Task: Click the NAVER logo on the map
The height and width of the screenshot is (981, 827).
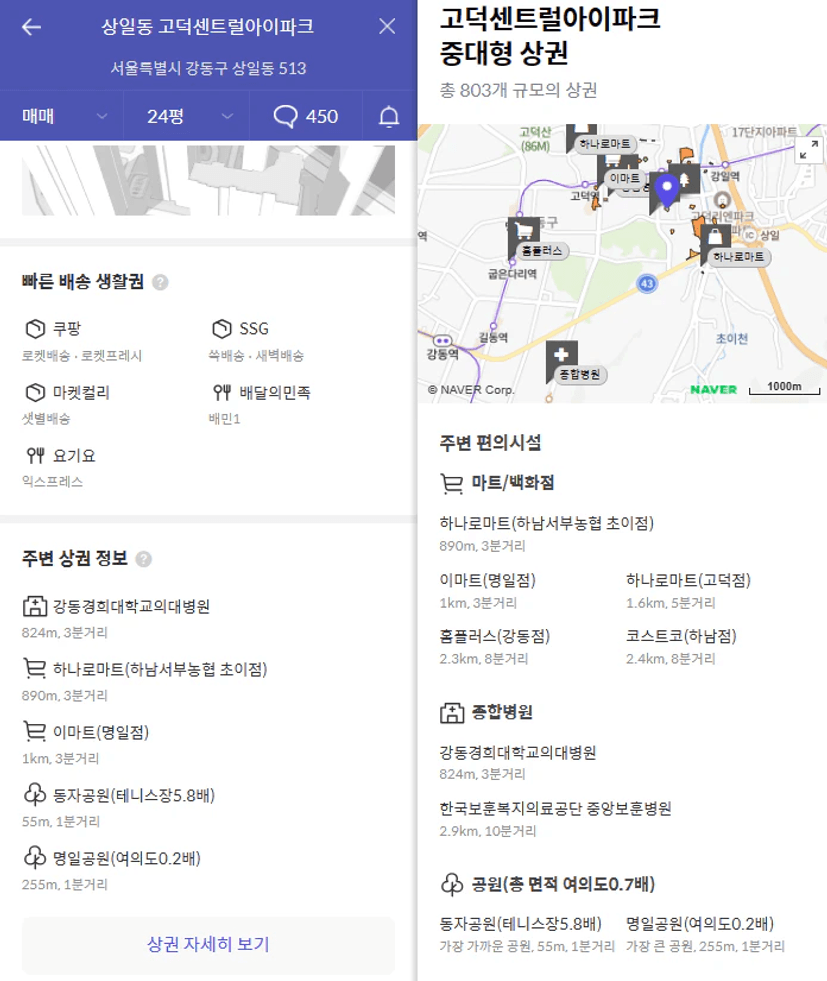Action: pyautogui.click(x=713, y=389)
